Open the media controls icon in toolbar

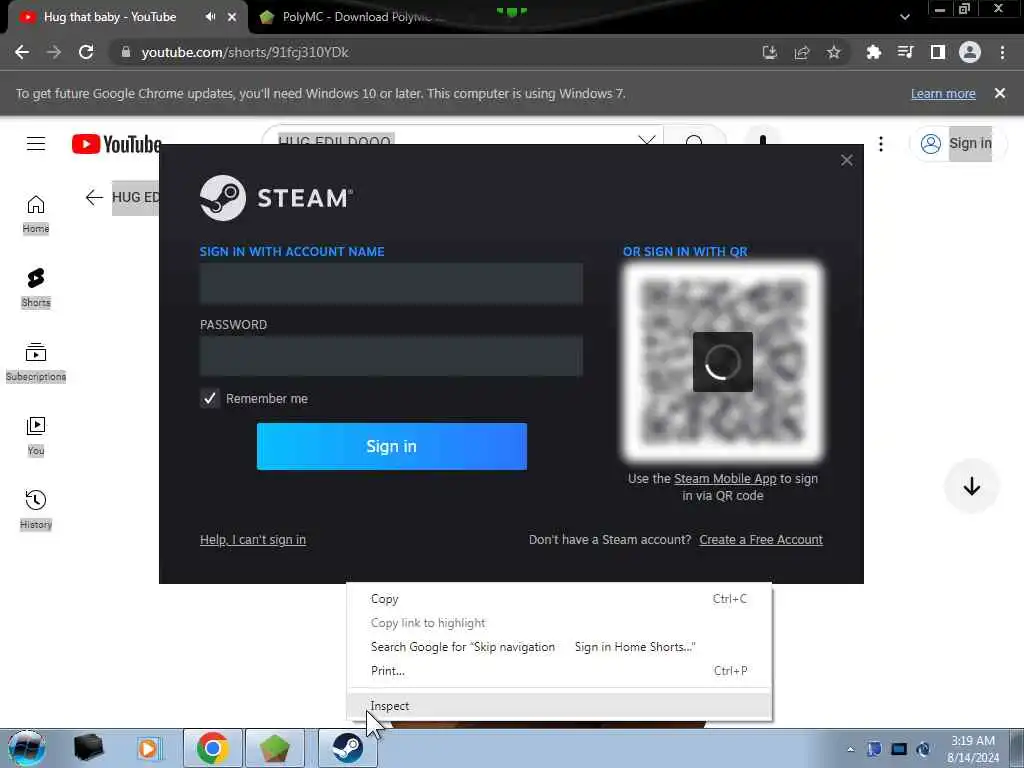906,52
